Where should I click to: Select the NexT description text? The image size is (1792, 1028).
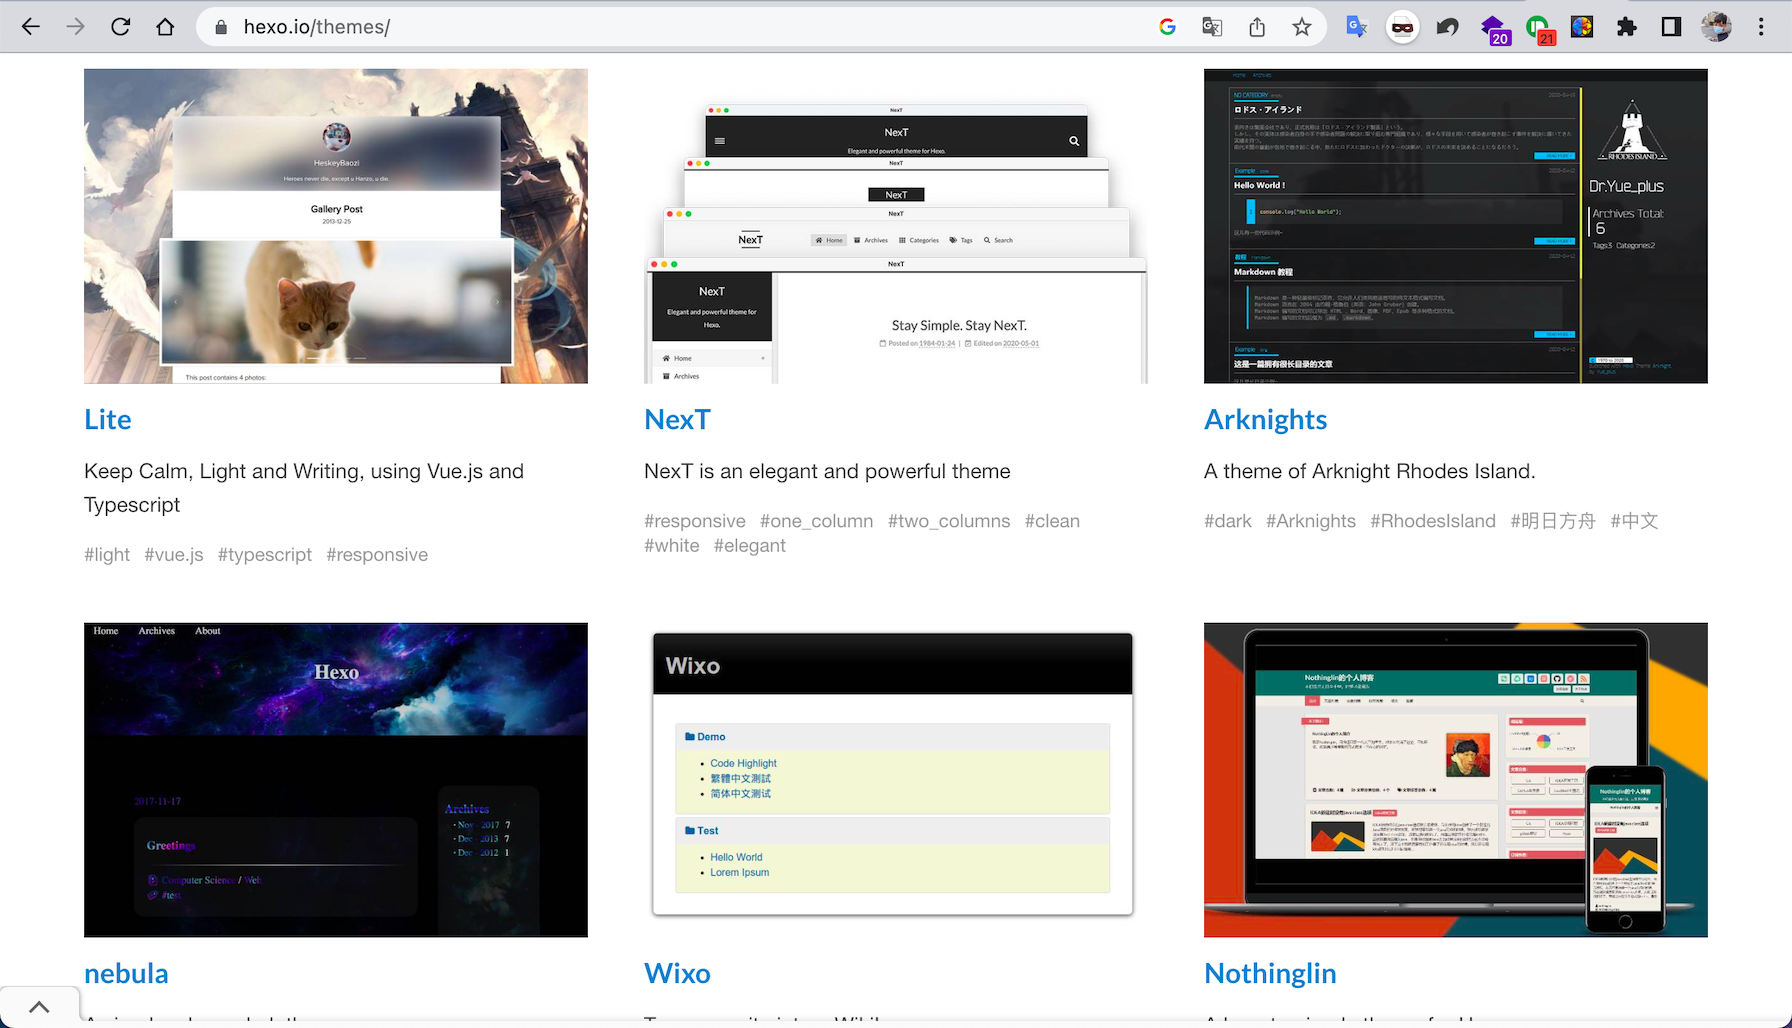pyautogui.click(x=827, y=471)
